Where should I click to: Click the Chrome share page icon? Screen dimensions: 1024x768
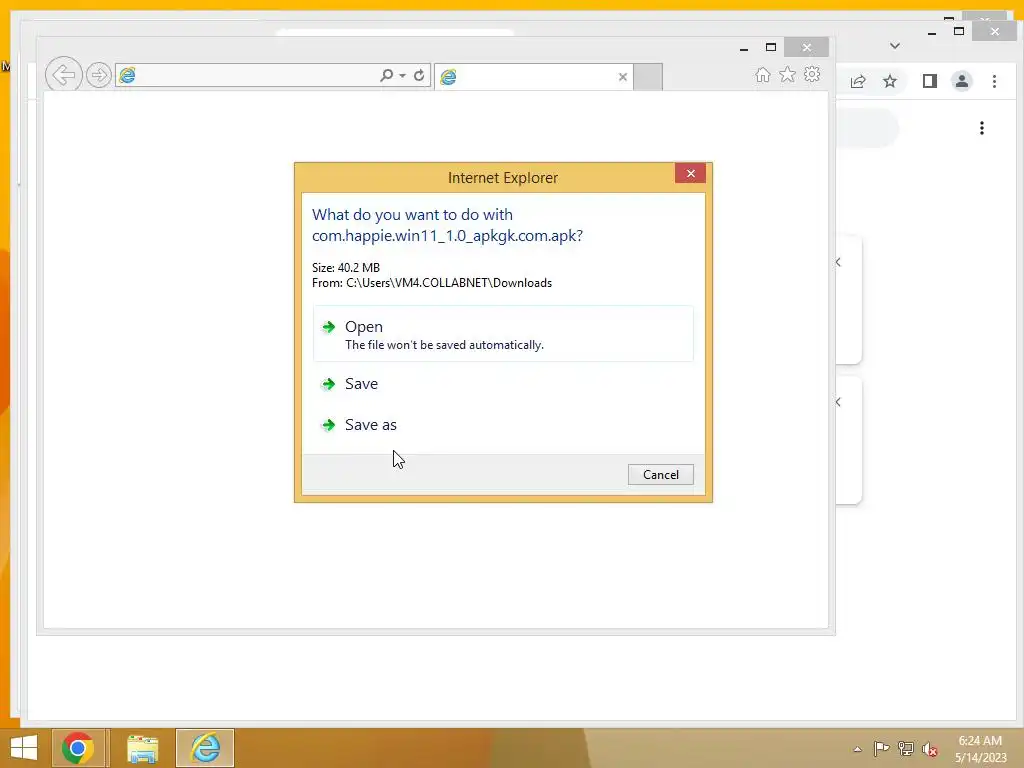(x=858, y=82)
